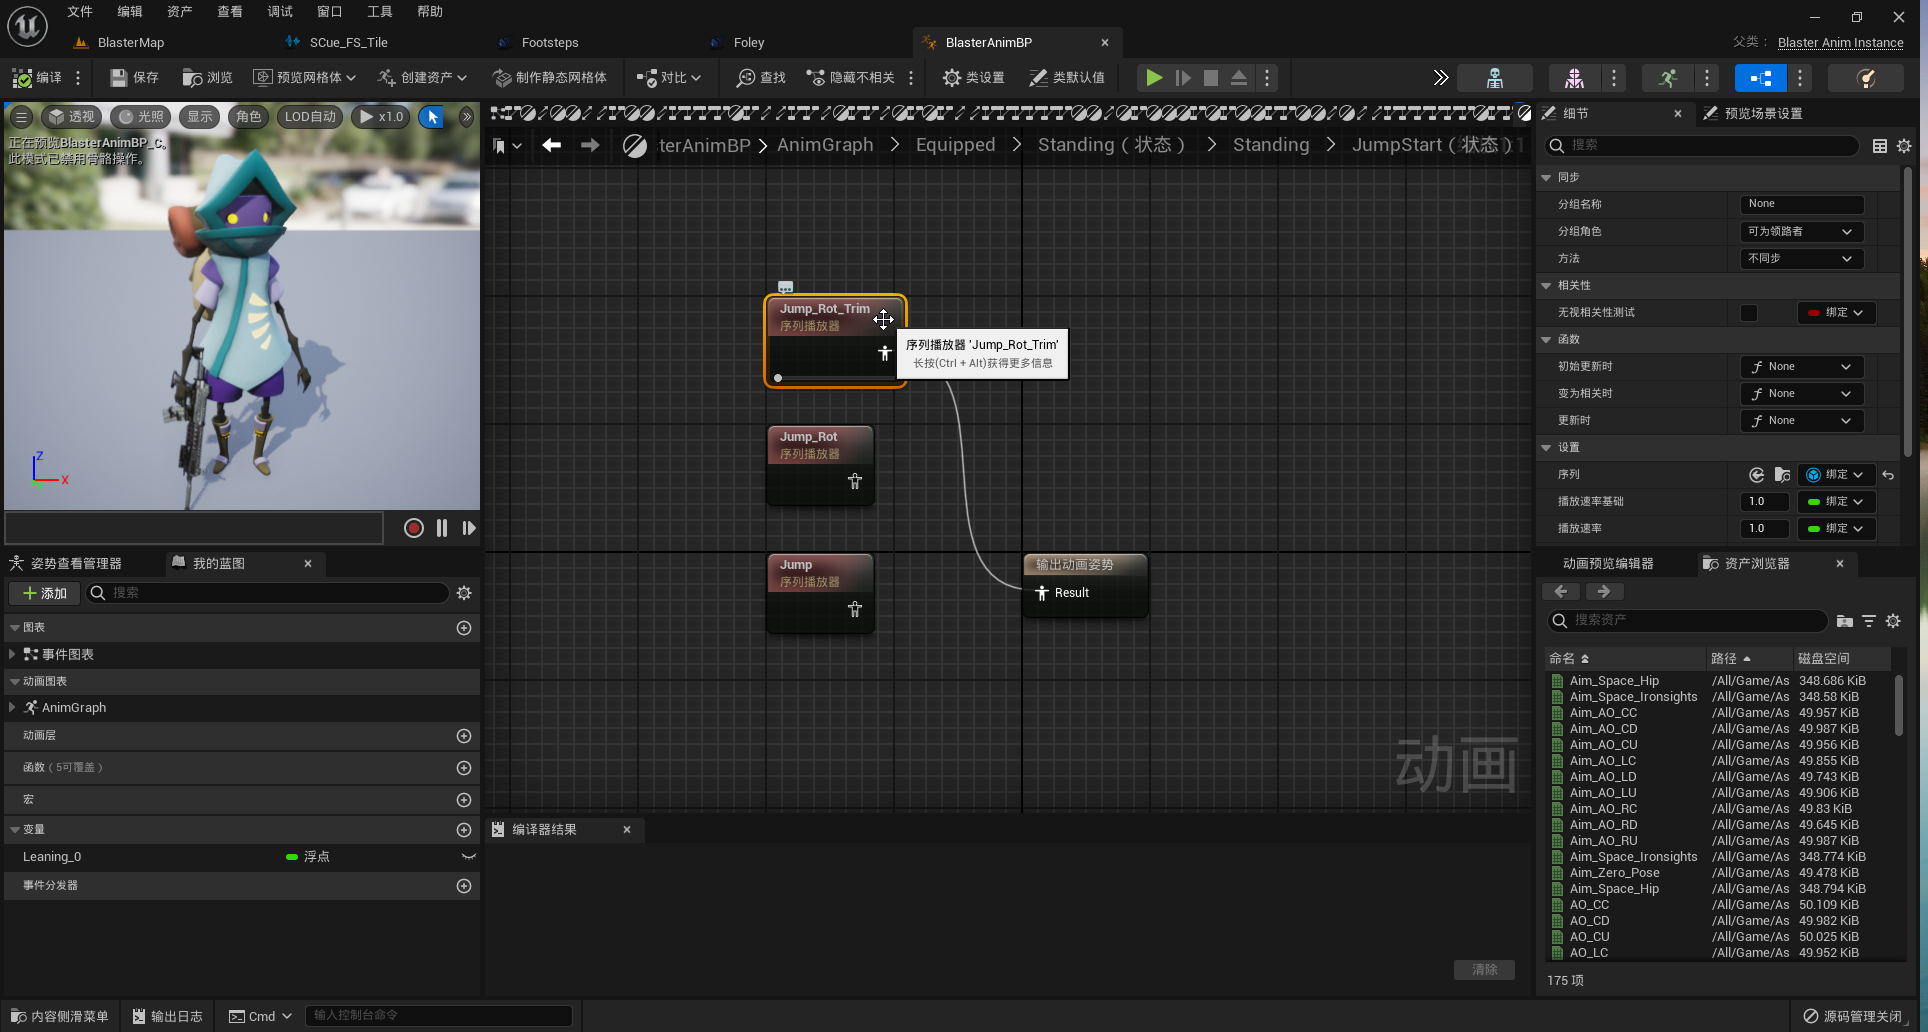
Task: Open the Asset menu
Action: [179, 12]
